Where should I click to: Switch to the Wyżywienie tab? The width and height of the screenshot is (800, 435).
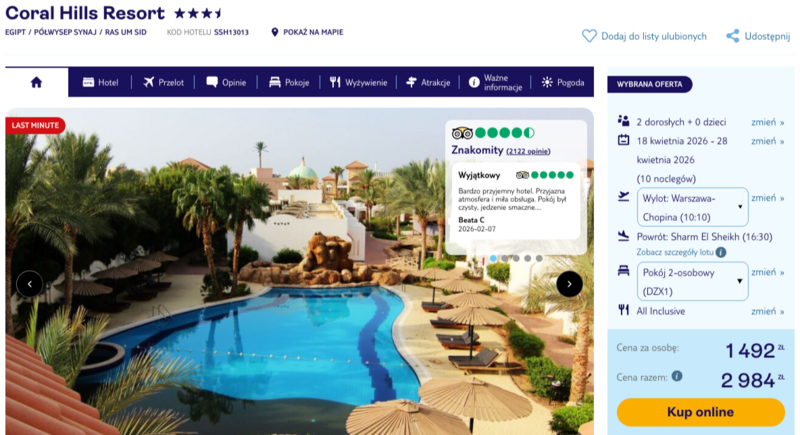coord(358,82)
